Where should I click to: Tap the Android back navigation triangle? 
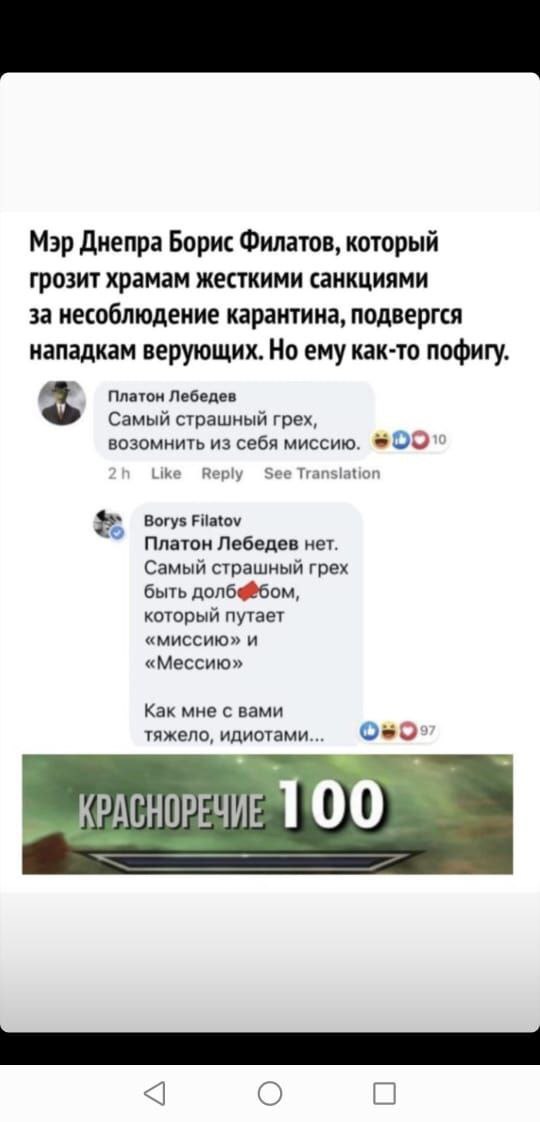click(x=154, y=1093)
